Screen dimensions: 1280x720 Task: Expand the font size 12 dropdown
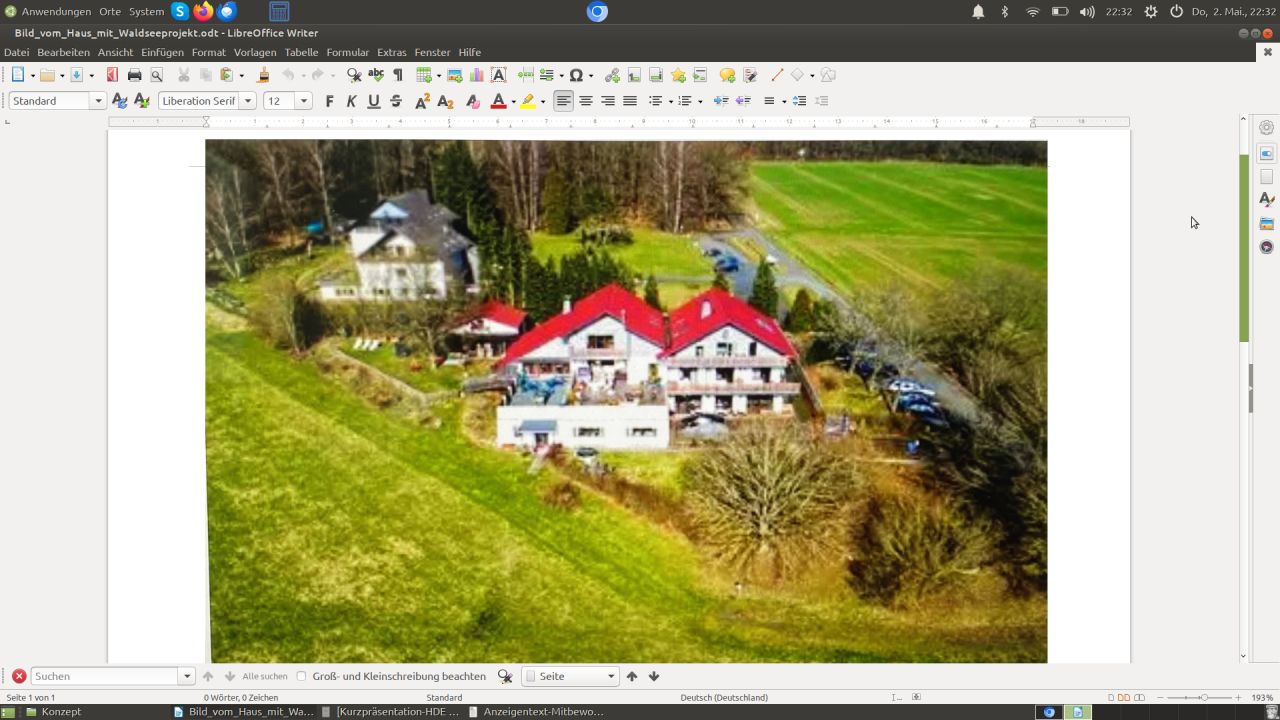tap(303, 101)
